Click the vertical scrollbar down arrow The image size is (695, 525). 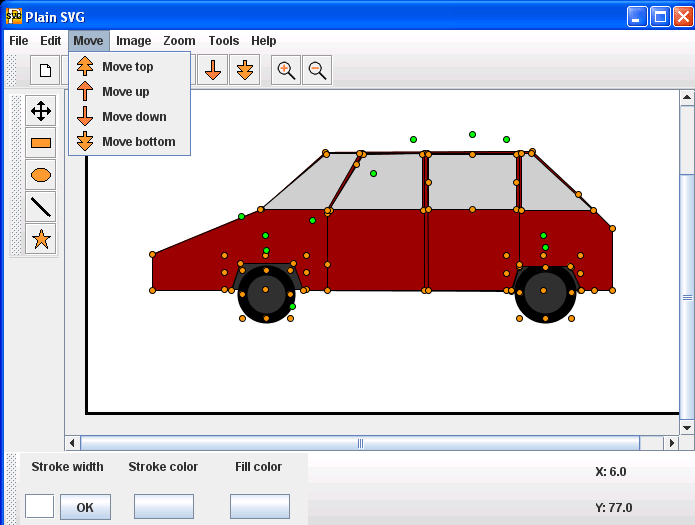[687, 427]
